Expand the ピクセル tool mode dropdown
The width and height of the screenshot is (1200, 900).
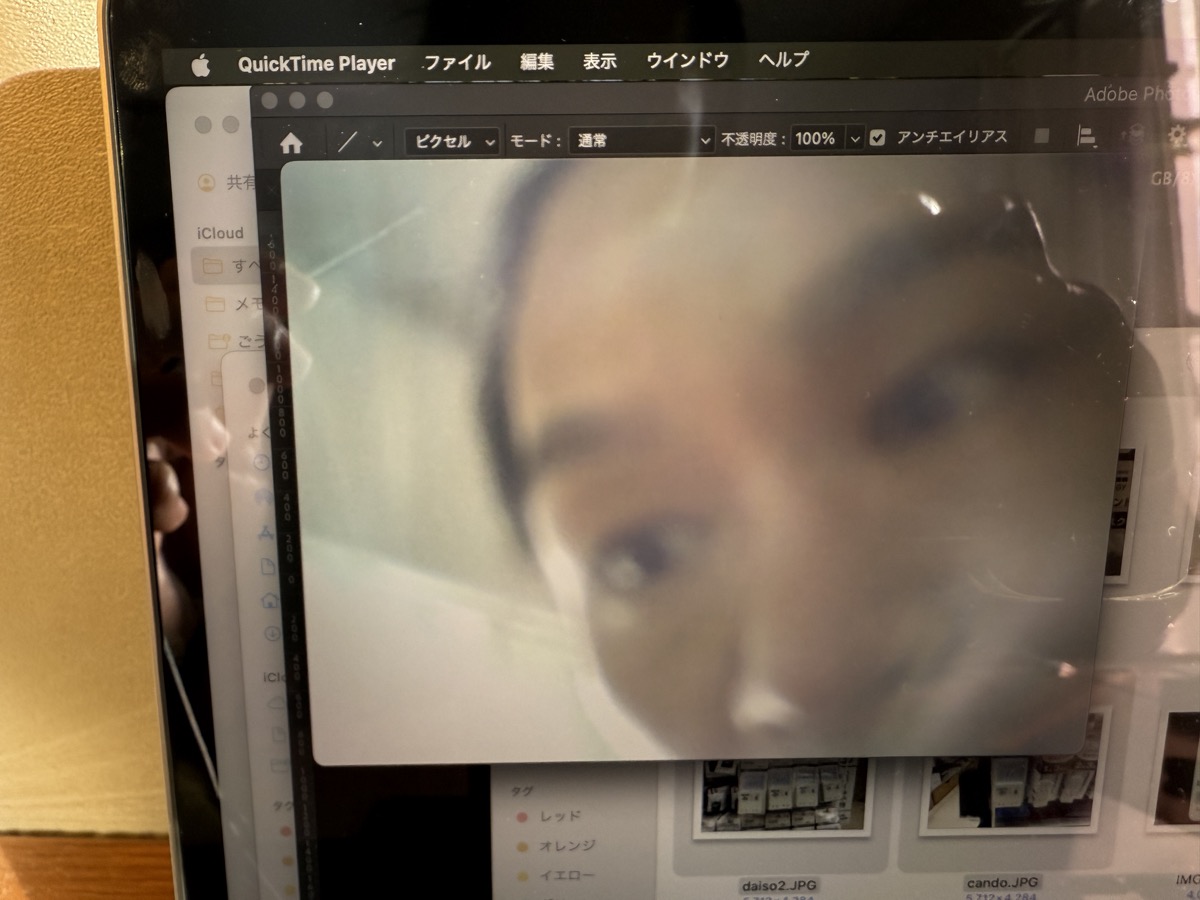click(x=452, y=141)
